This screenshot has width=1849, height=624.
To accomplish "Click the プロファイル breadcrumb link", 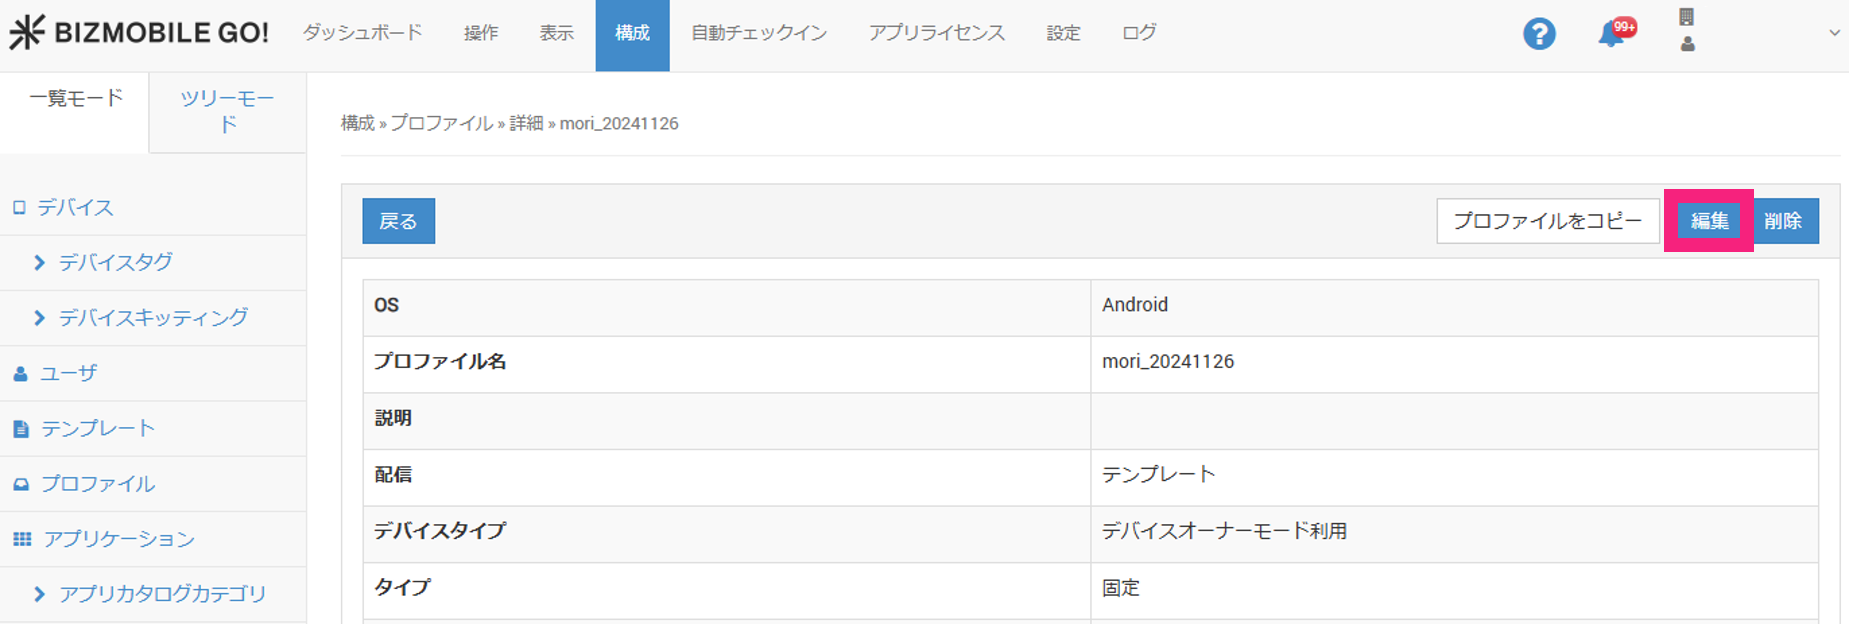I will click(x=441, y=123).
